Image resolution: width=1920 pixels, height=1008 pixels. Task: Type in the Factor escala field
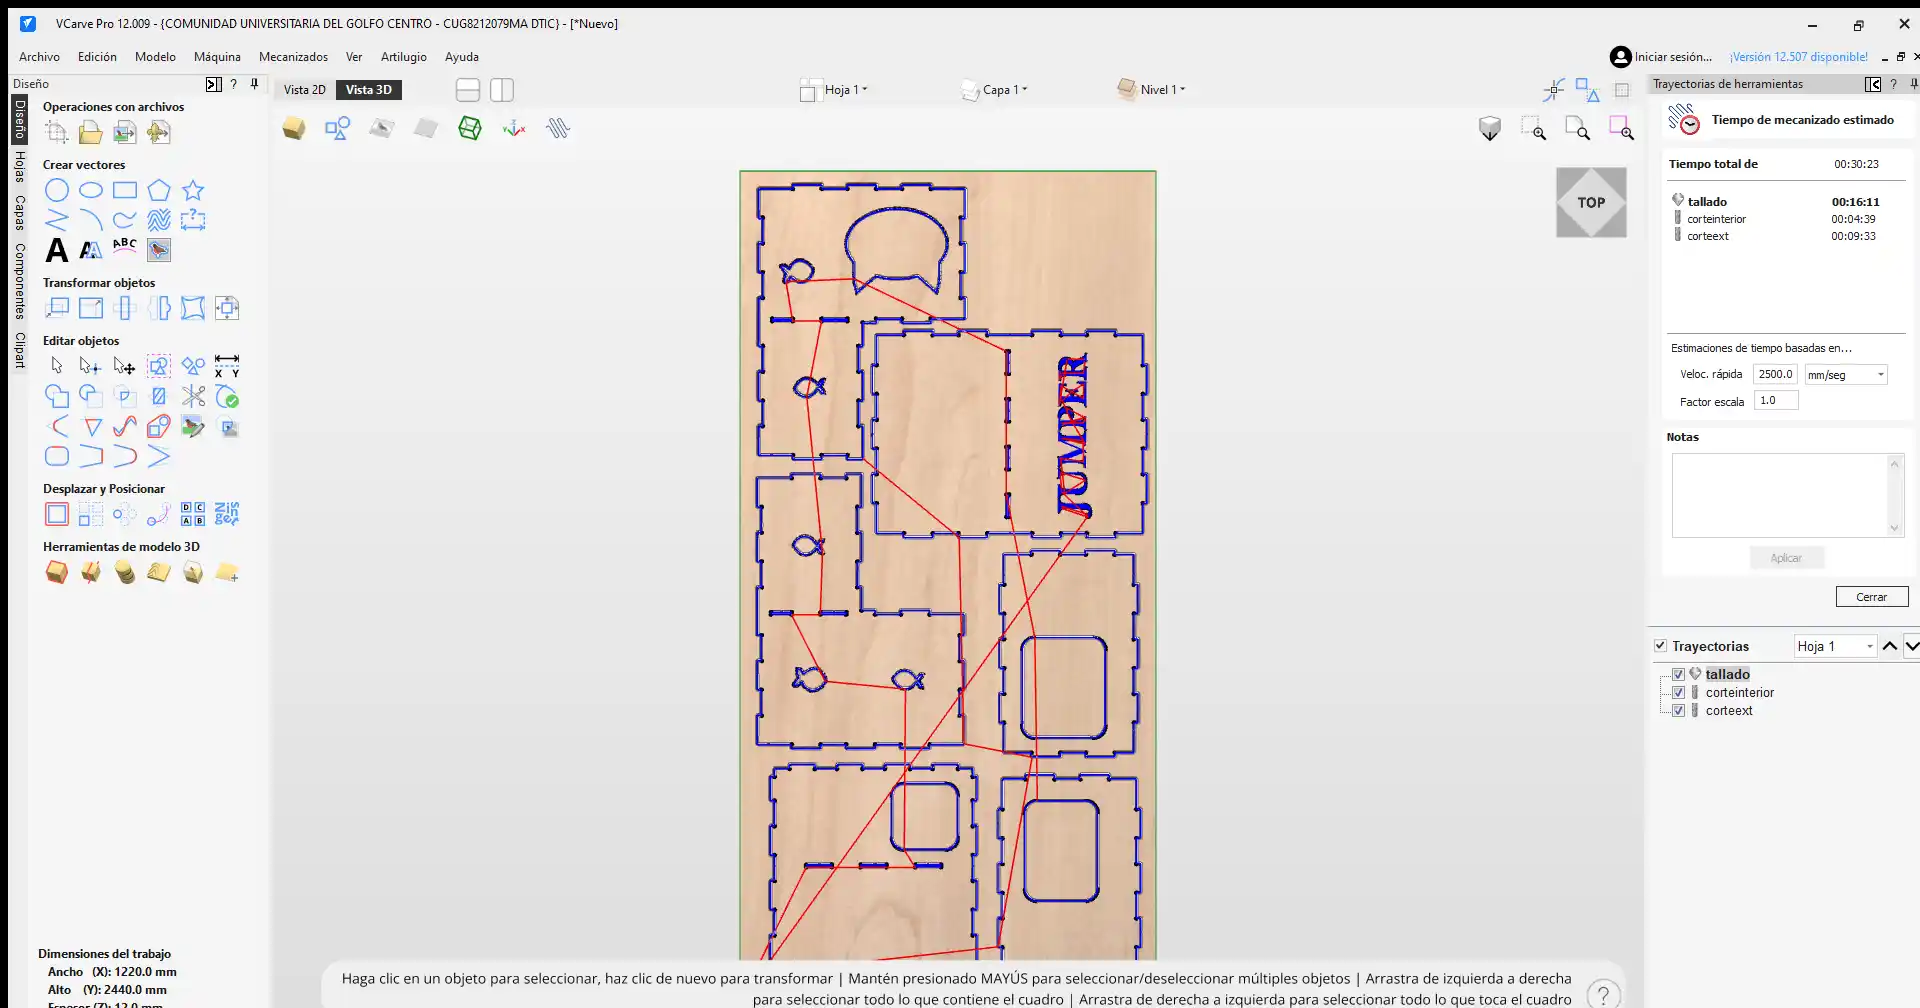click(1774, 400)
